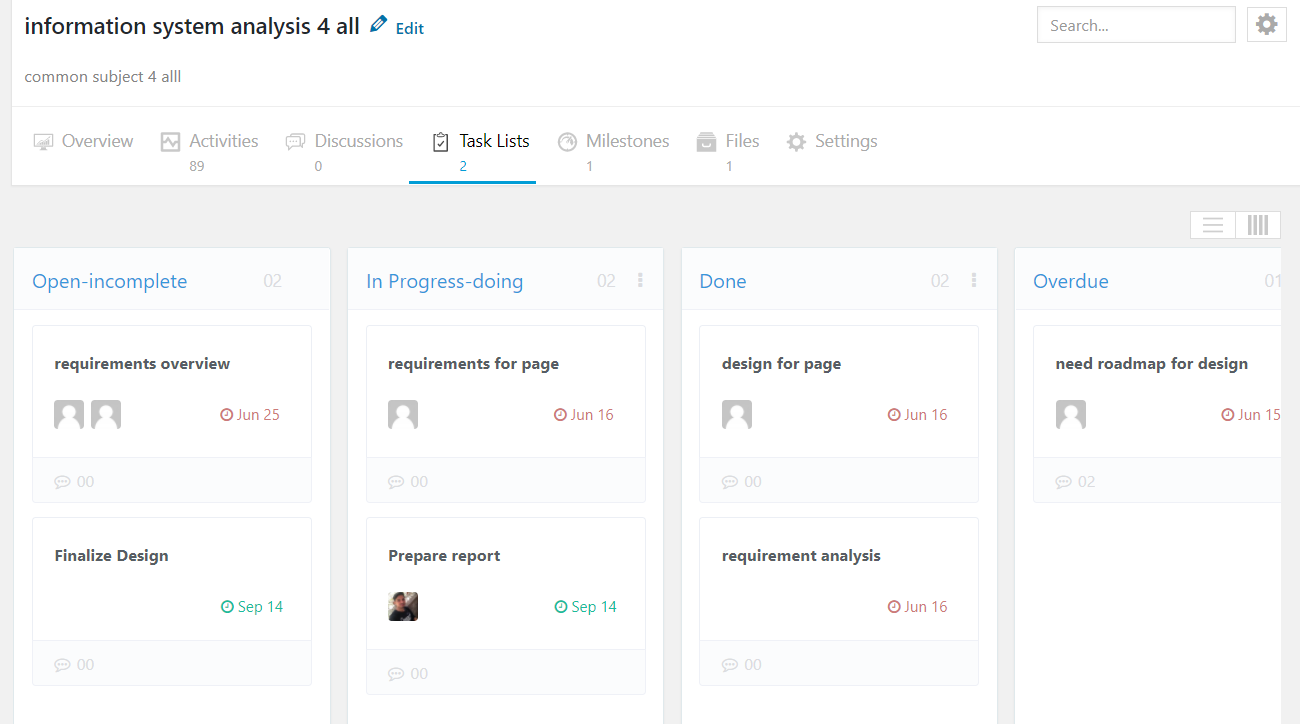Click the Open-incomplete column title

[110, 281]
